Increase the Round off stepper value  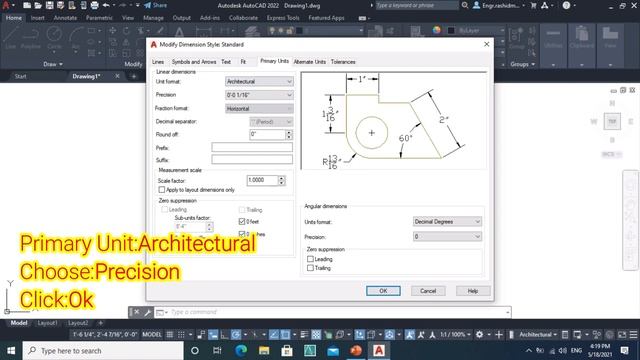pos(289,132)
